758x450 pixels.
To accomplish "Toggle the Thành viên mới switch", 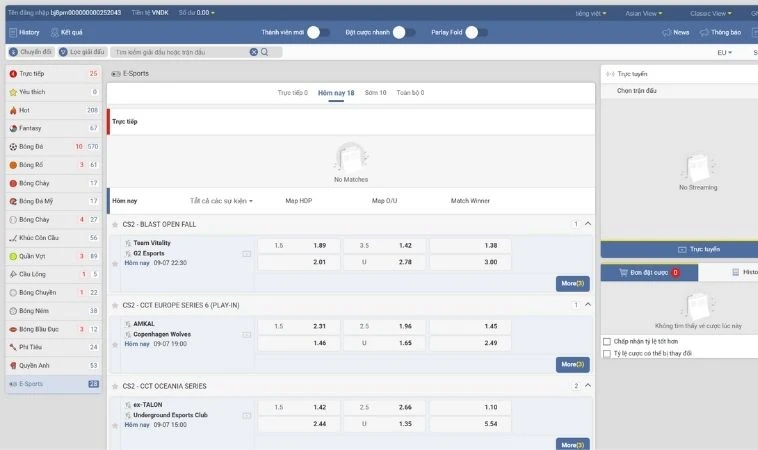I will pyautogui.click(x=317, y=32).
